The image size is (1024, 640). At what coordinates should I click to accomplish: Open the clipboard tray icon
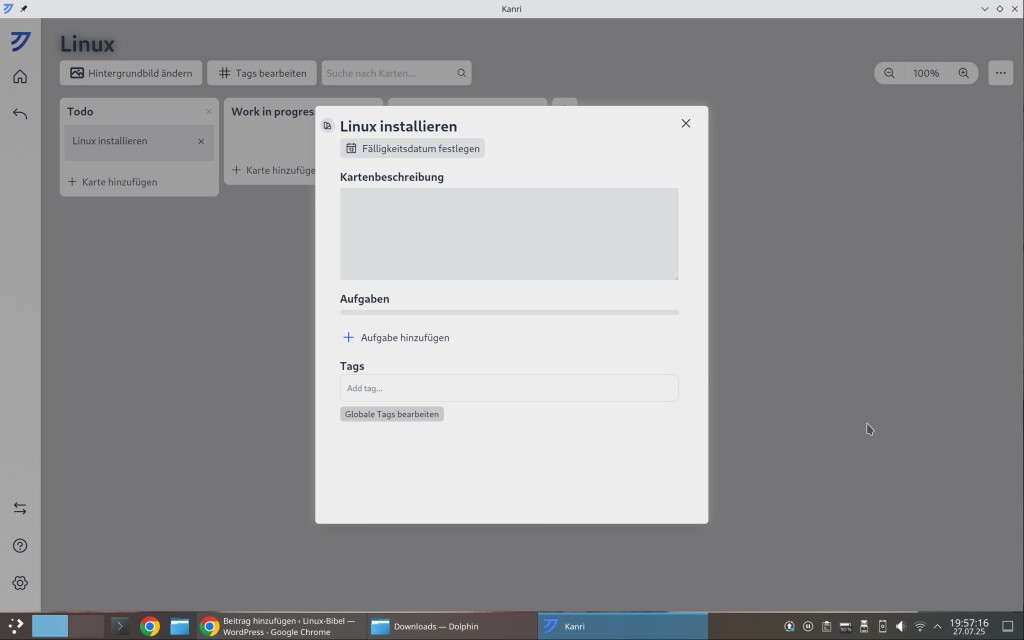(x=826, y=626)
